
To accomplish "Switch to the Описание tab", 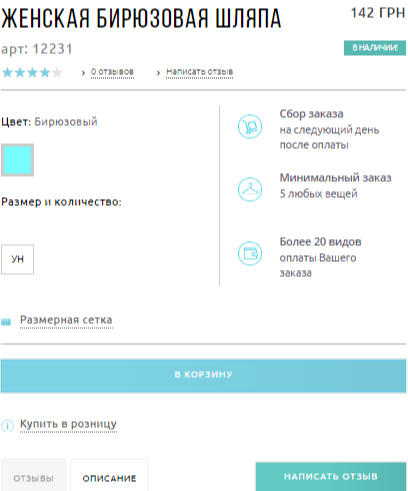I will pyautogui.click(x=109, y=476).
